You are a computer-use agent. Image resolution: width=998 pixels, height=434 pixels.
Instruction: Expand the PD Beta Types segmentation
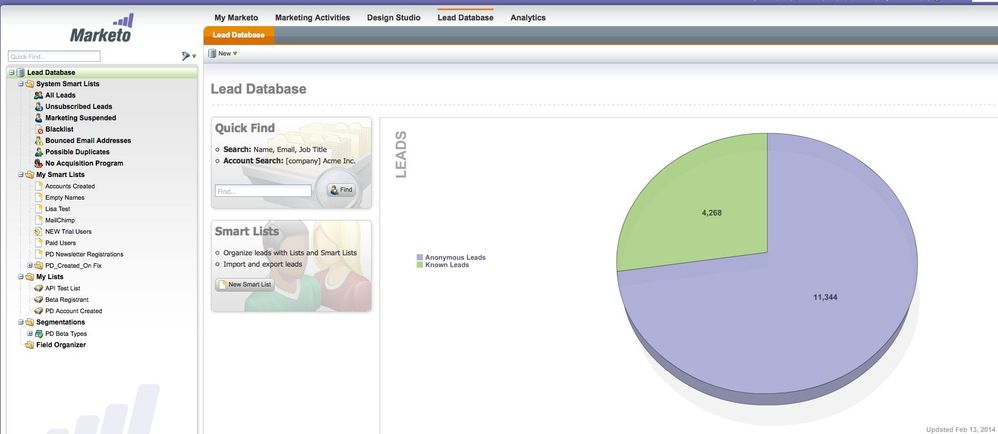click(30, 333)
